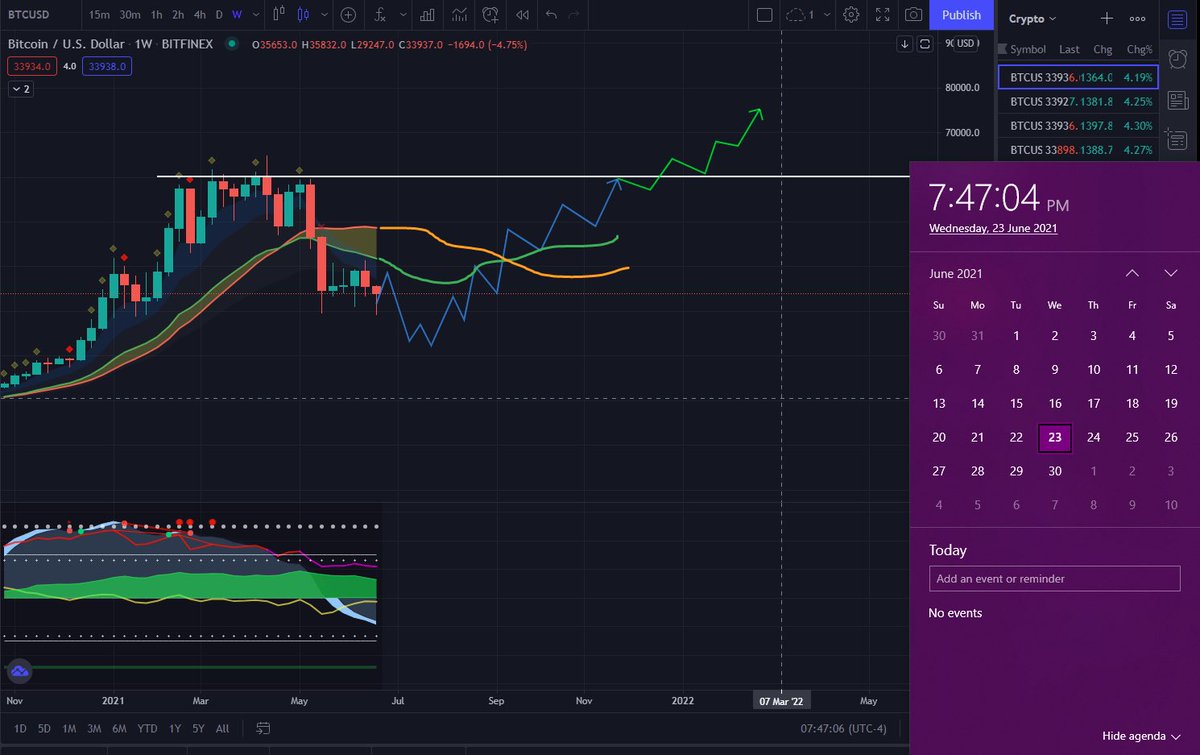The image size is (1200, 755).
Task: Open the Crypto watchlist dropdown
Action: point(1032,18)
